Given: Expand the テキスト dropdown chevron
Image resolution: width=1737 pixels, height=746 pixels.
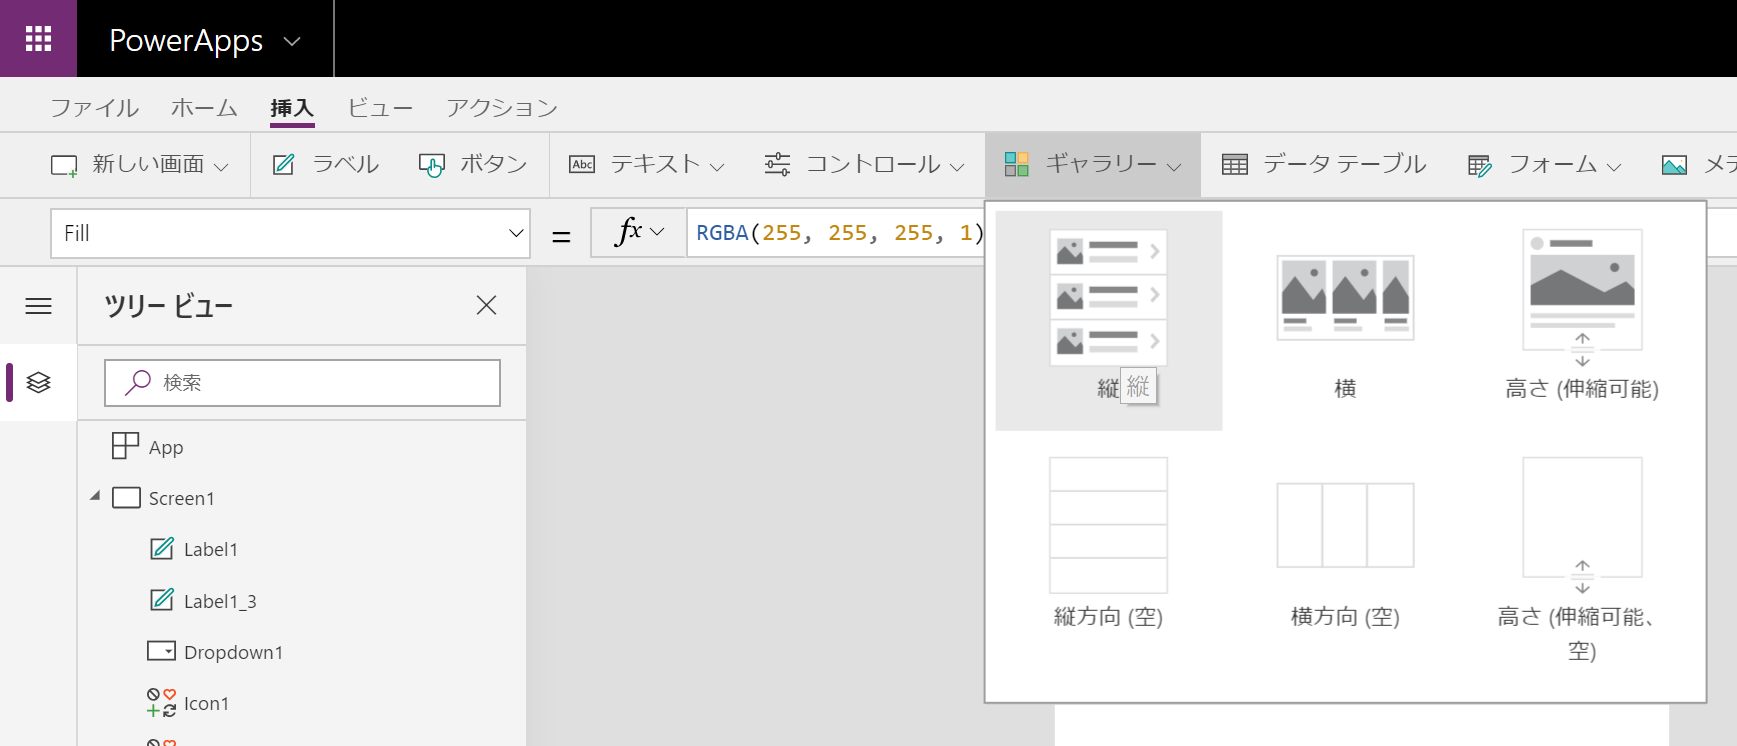Looking at the screenshot, I should point(717,167).
